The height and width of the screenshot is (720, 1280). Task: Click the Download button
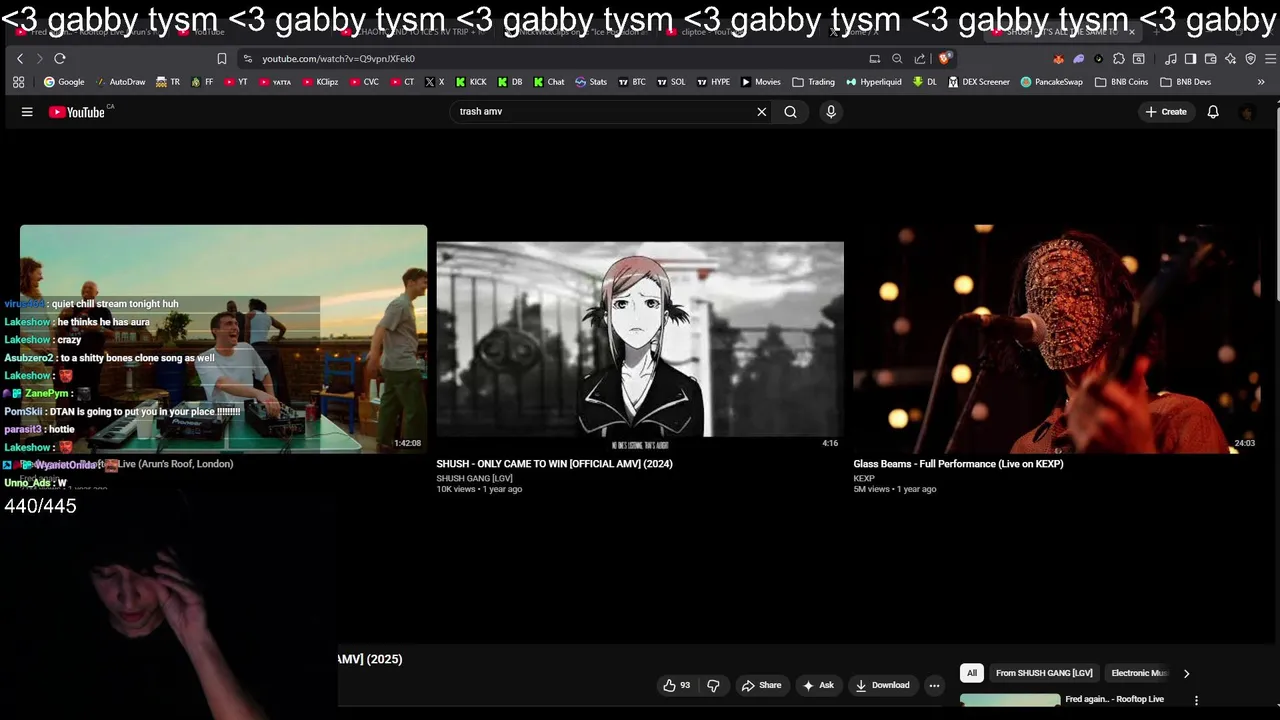click(882, 685)
